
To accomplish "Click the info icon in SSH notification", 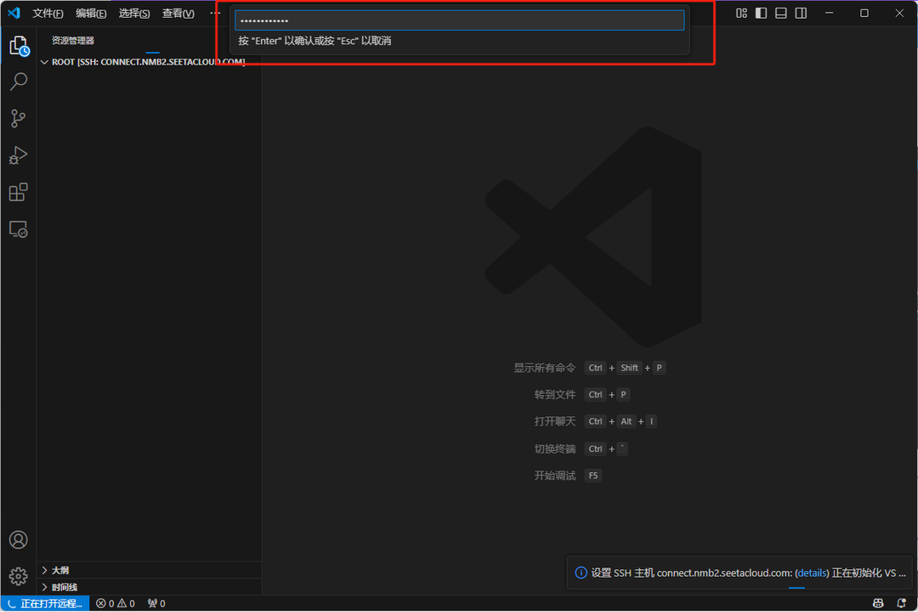I will (581, 573).
